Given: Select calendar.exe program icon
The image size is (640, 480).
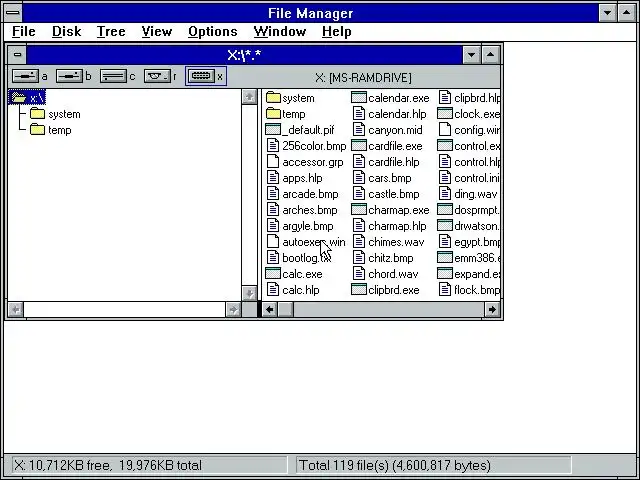Looking at the screenshot, I should click(359, 98).
